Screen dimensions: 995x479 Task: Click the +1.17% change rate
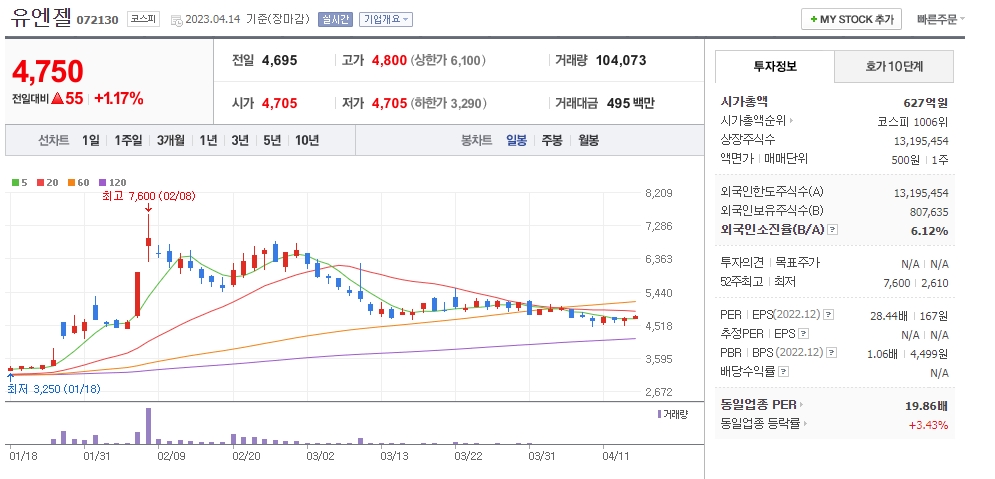click(x=119, y=98)
